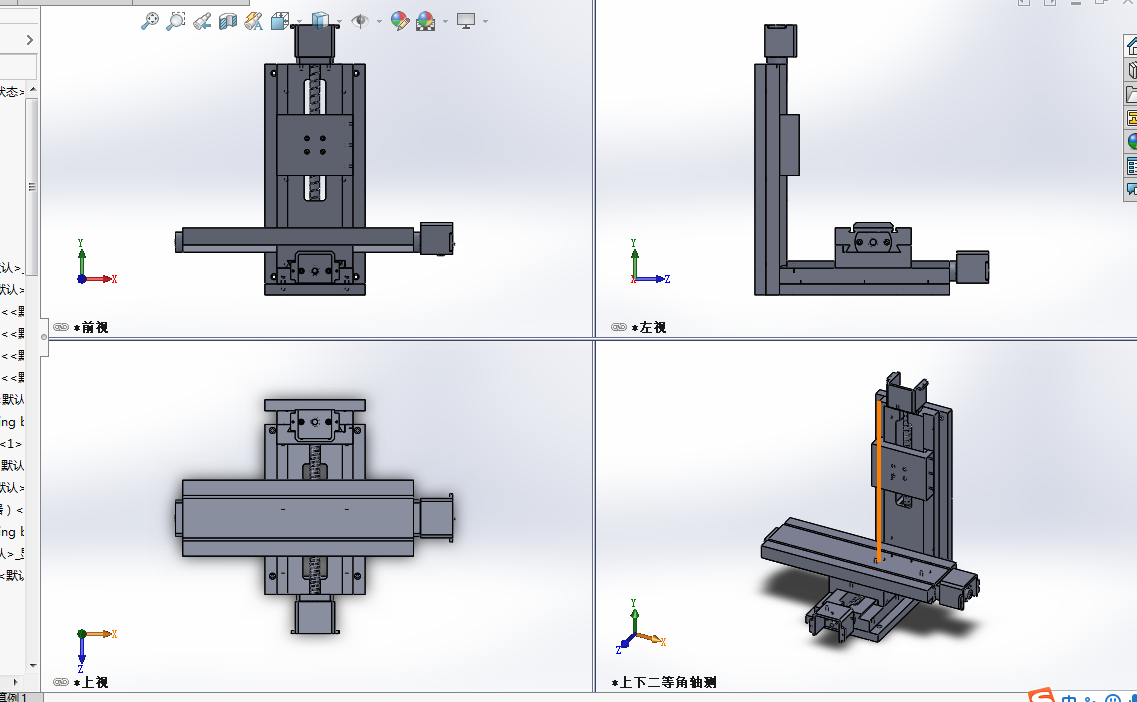This screenshot has width=1137, height=702.
Task: Click the feature tree scroll-down arrow
Action: click(33, 665)
